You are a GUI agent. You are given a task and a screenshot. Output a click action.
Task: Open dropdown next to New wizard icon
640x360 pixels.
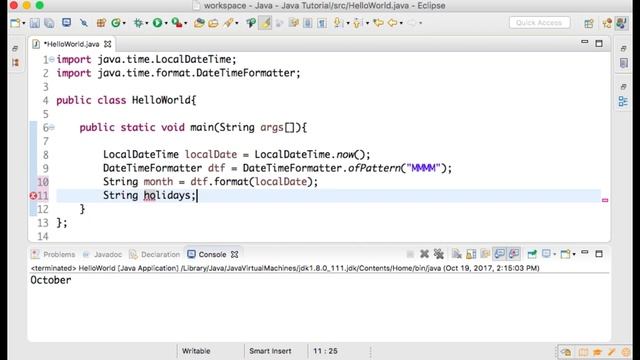point(24,23)
